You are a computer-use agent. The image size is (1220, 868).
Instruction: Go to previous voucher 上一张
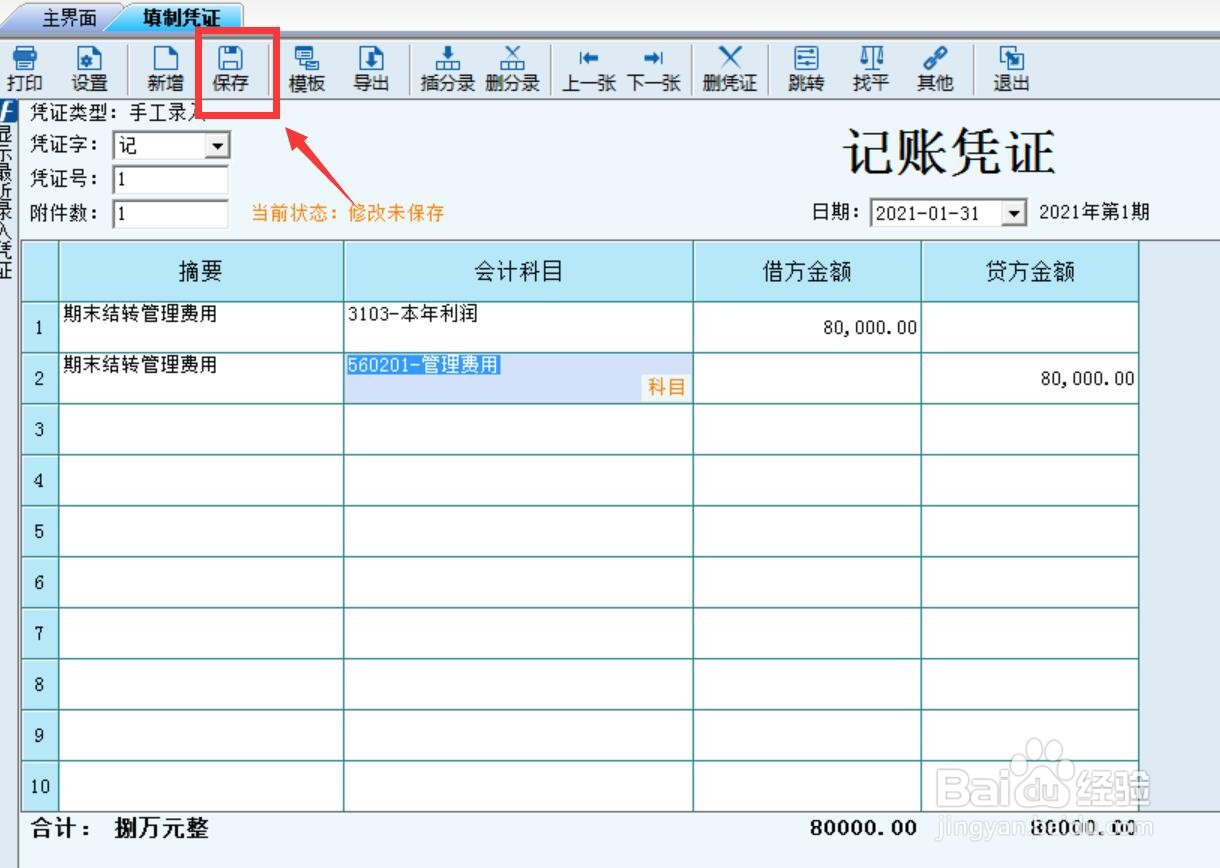tap(588, 69)
